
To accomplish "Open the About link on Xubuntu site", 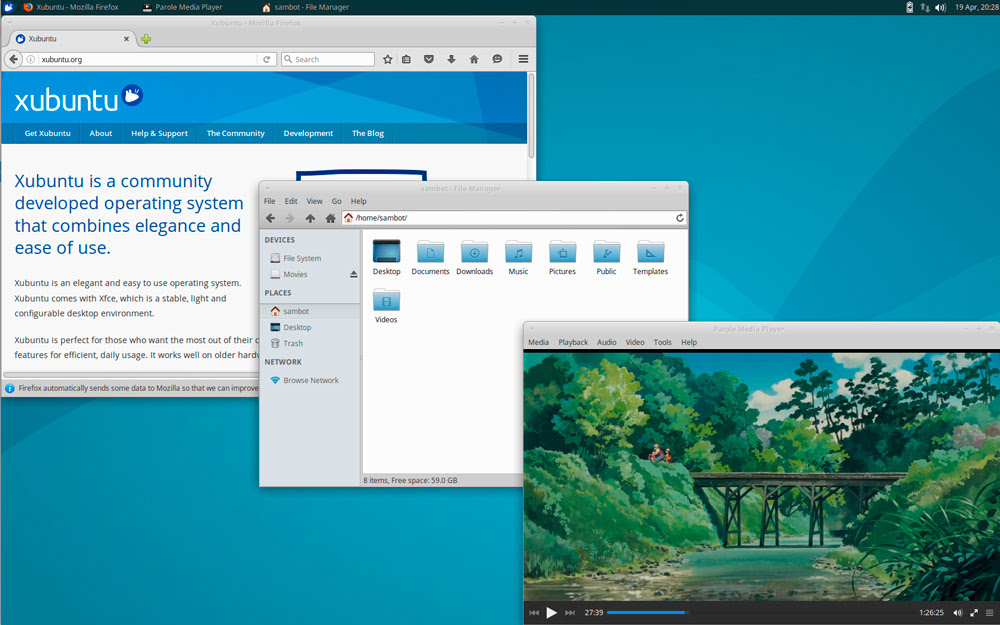I will pyautogui.click(x=101, y=133).
